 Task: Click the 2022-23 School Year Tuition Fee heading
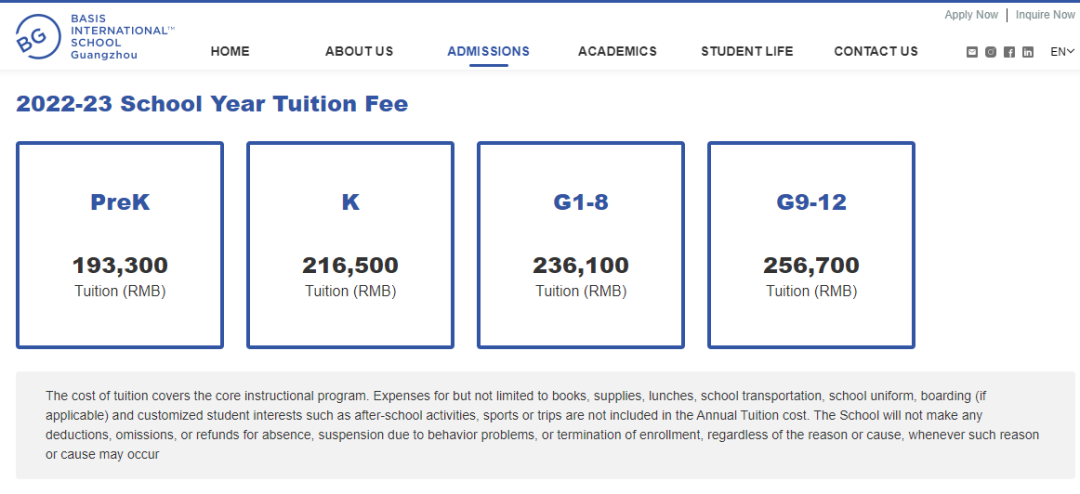point(212,104)
